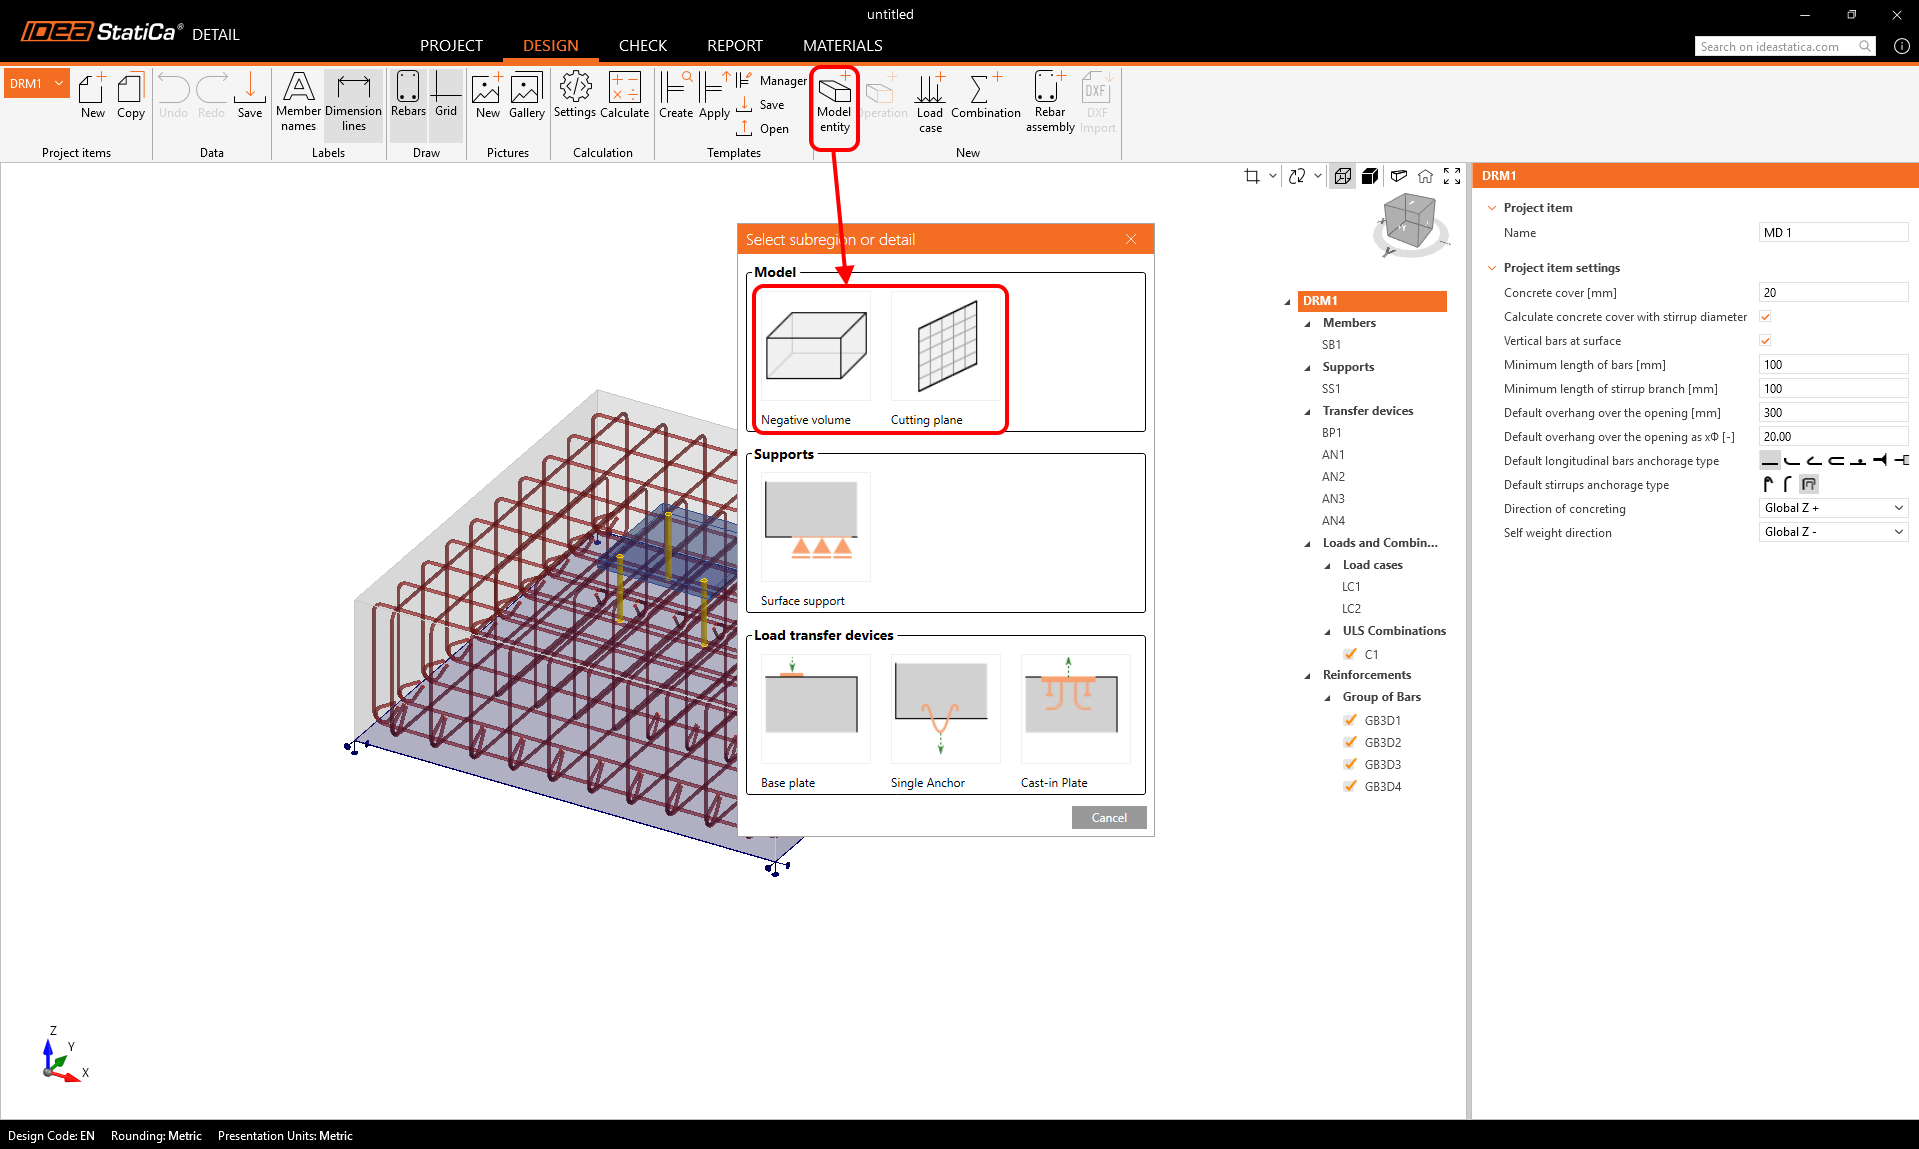Image resolution: width=1919 pixels, height=1149 pixels.
Task: Choose the Cutting plane option
Action: point(945,350)
